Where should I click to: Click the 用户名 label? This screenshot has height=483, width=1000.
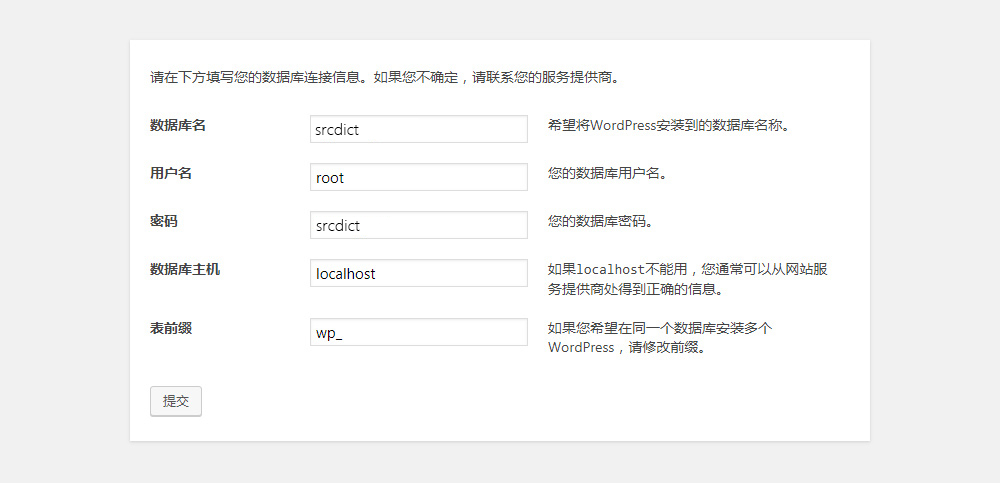tap(171, 173)
